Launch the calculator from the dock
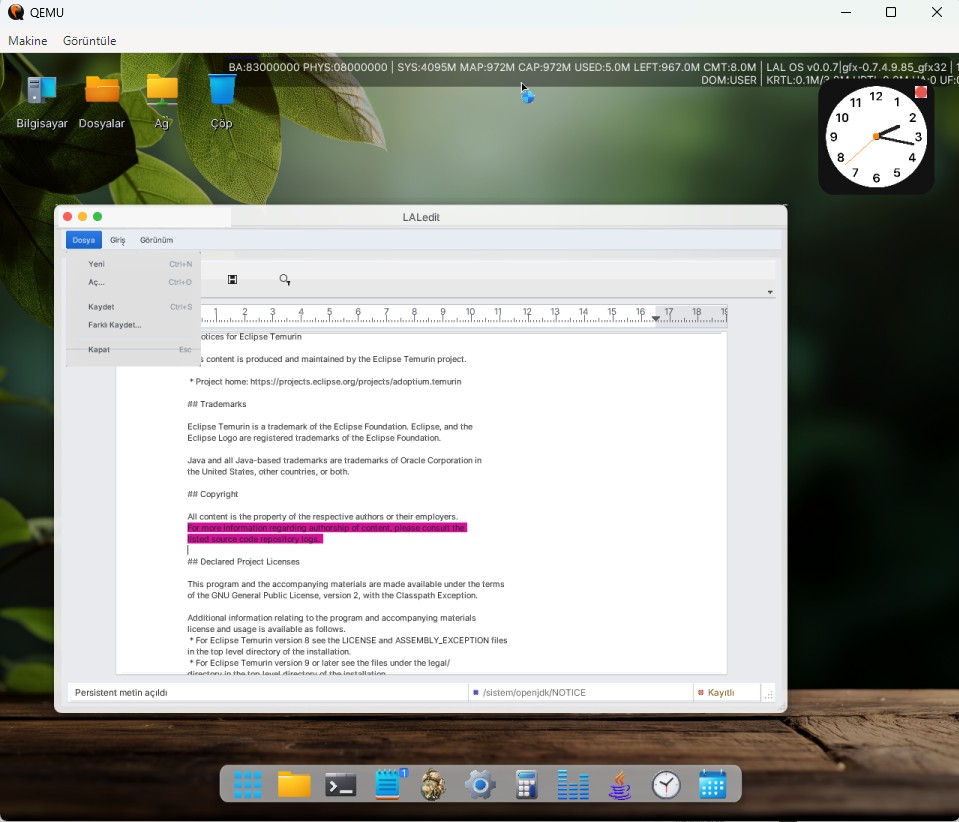 coord(527,785)
